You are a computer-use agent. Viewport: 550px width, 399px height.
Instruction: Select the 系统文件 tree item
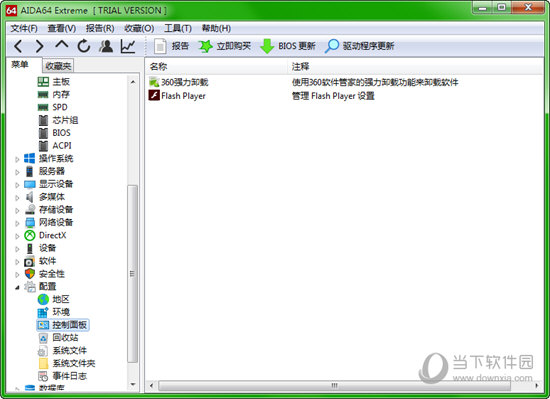coord(62,351)
